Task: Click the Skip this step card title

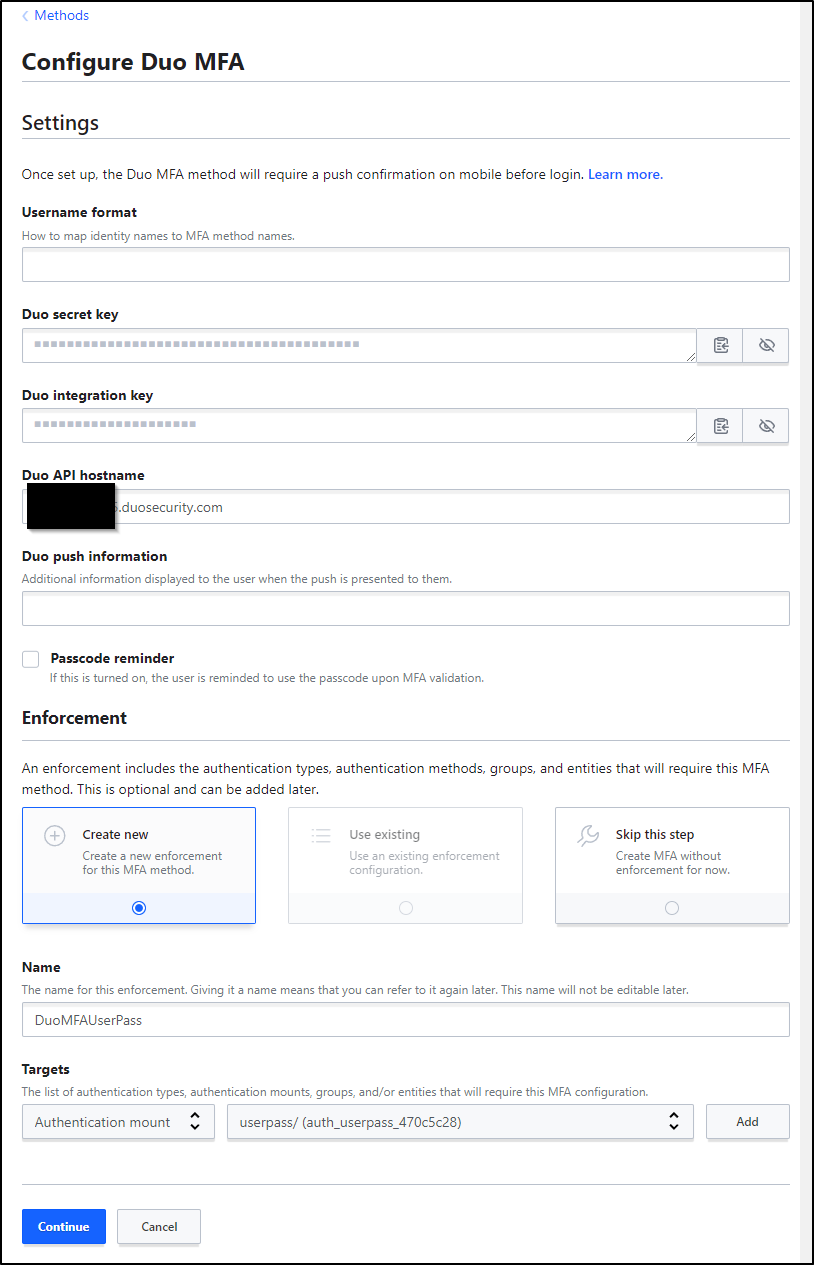Action: coord(655,835)
